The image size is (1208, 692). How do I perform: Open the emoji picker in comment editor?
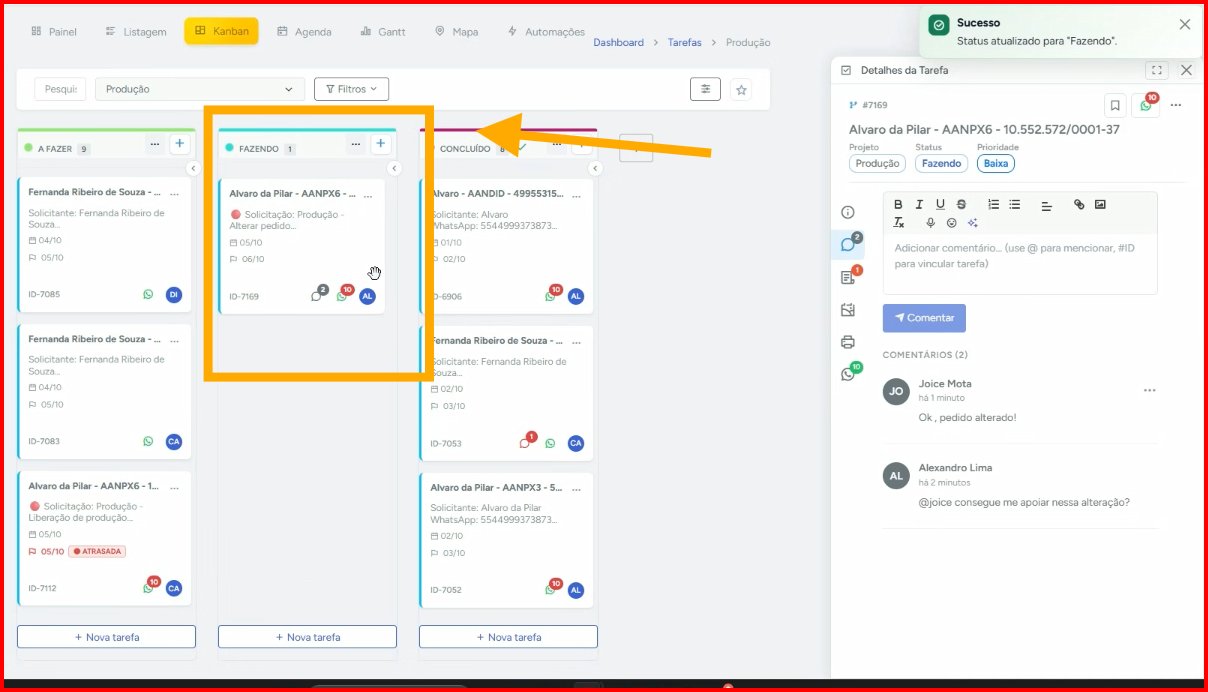coord(951,223)
